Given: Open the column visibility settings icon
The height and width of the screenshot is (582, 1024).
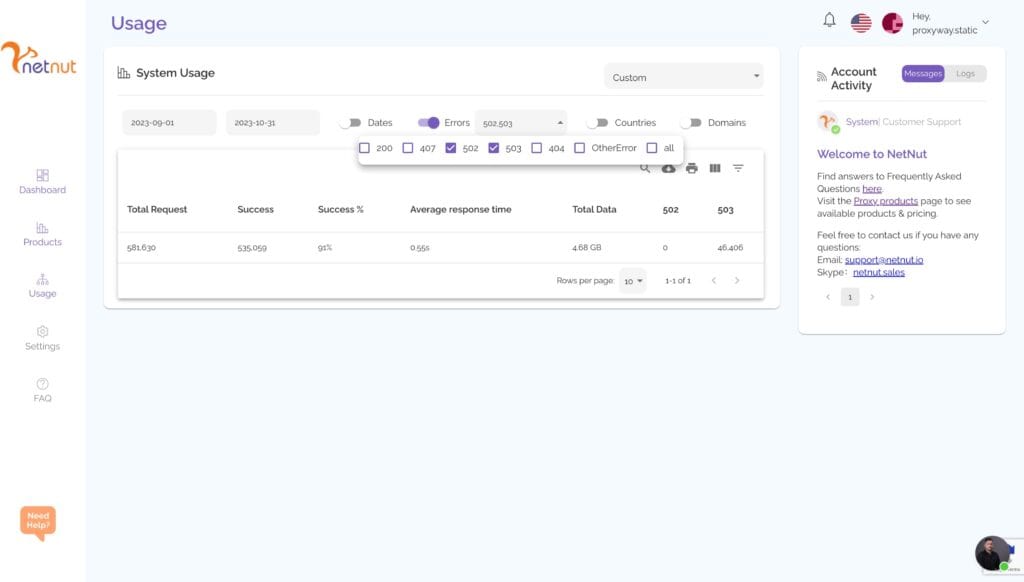Looking at the screenshot, I should (715, 168).
